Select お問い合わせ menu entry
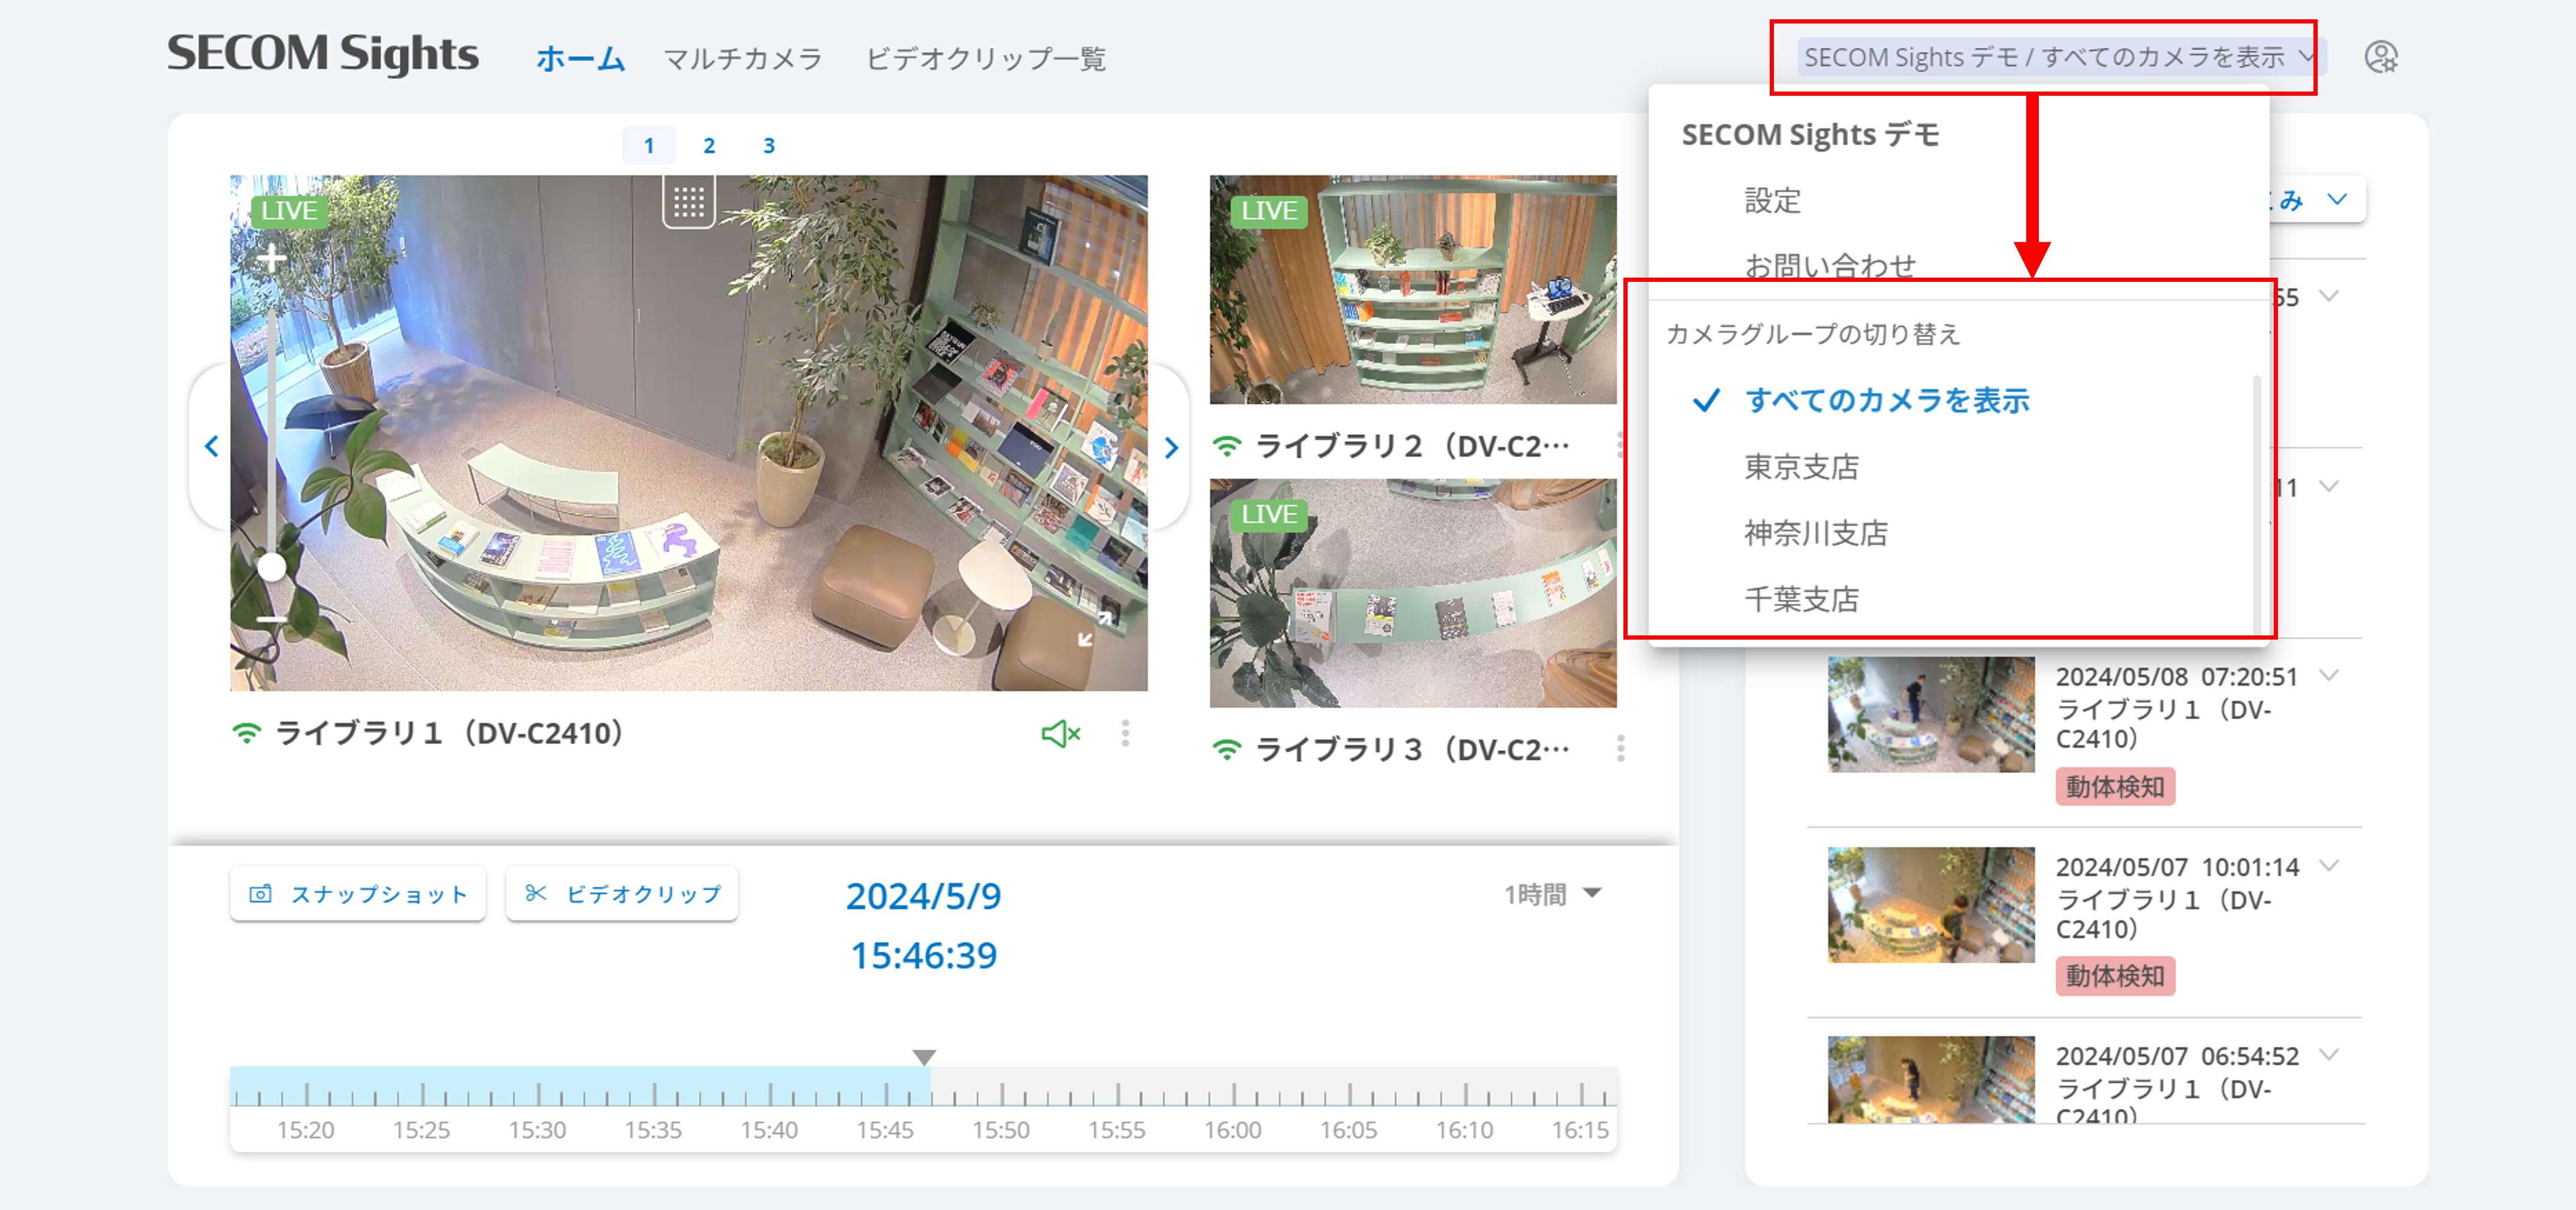2576x1210 pixels. pos(1830,266)
